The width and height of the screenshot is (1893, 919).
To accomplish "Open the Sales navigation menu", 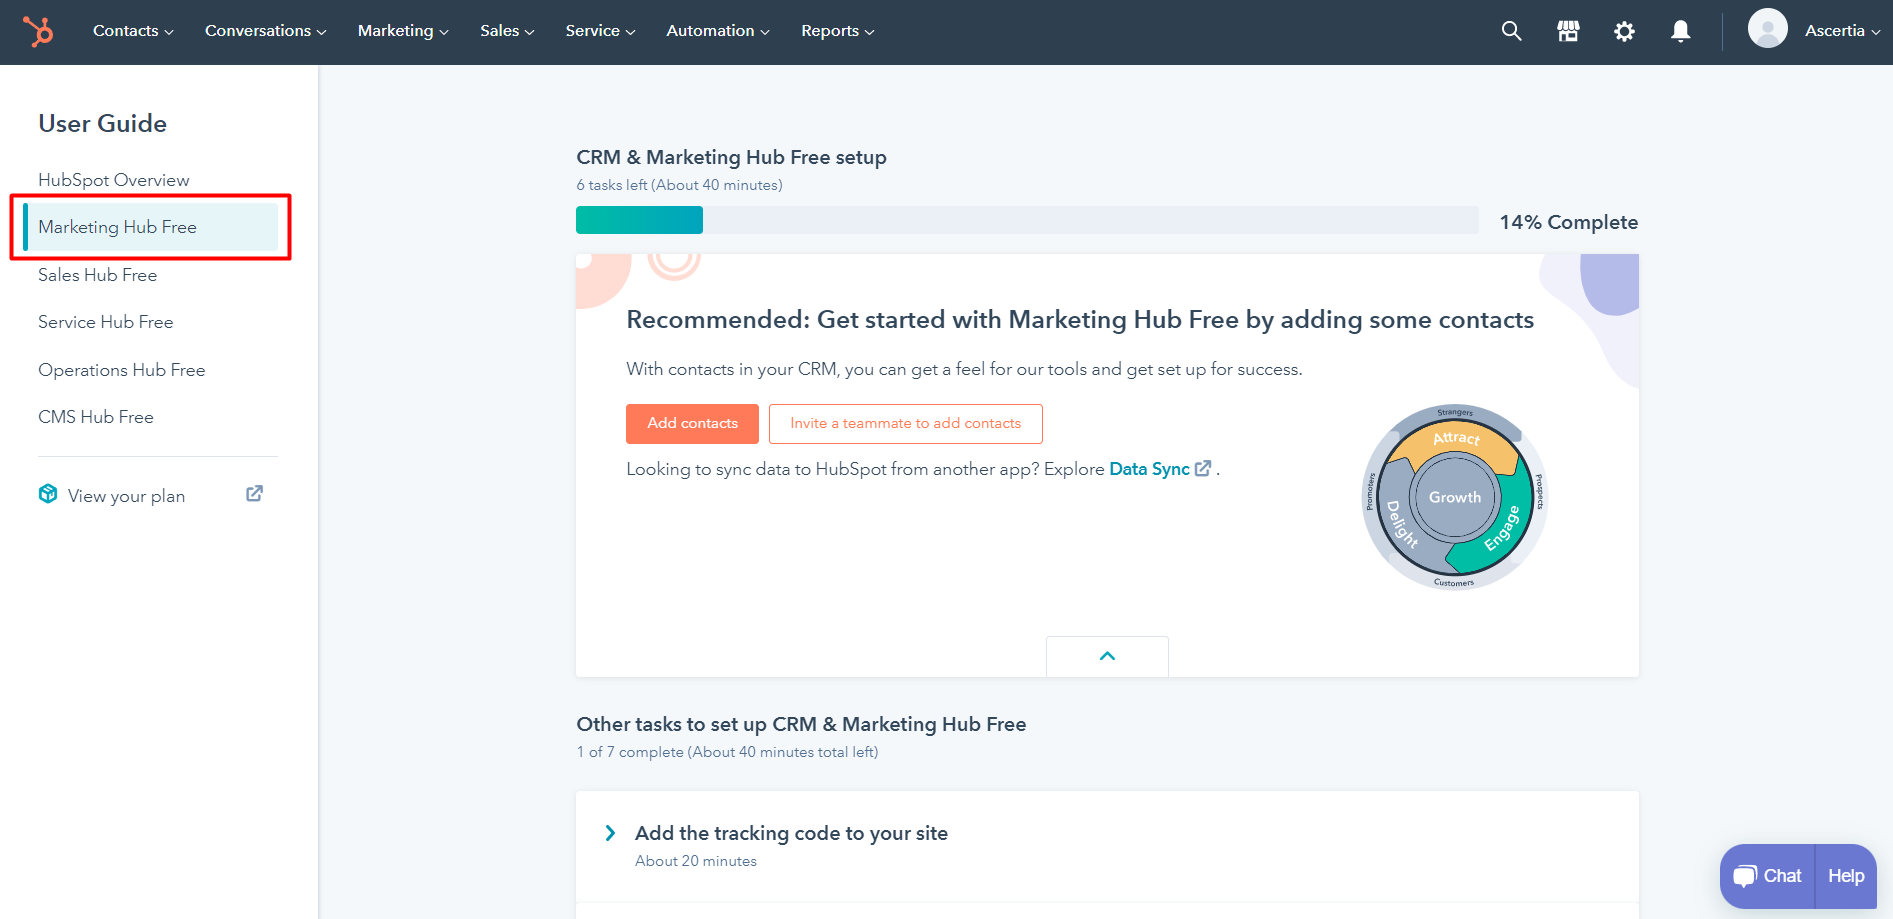I will coord(507,31).
